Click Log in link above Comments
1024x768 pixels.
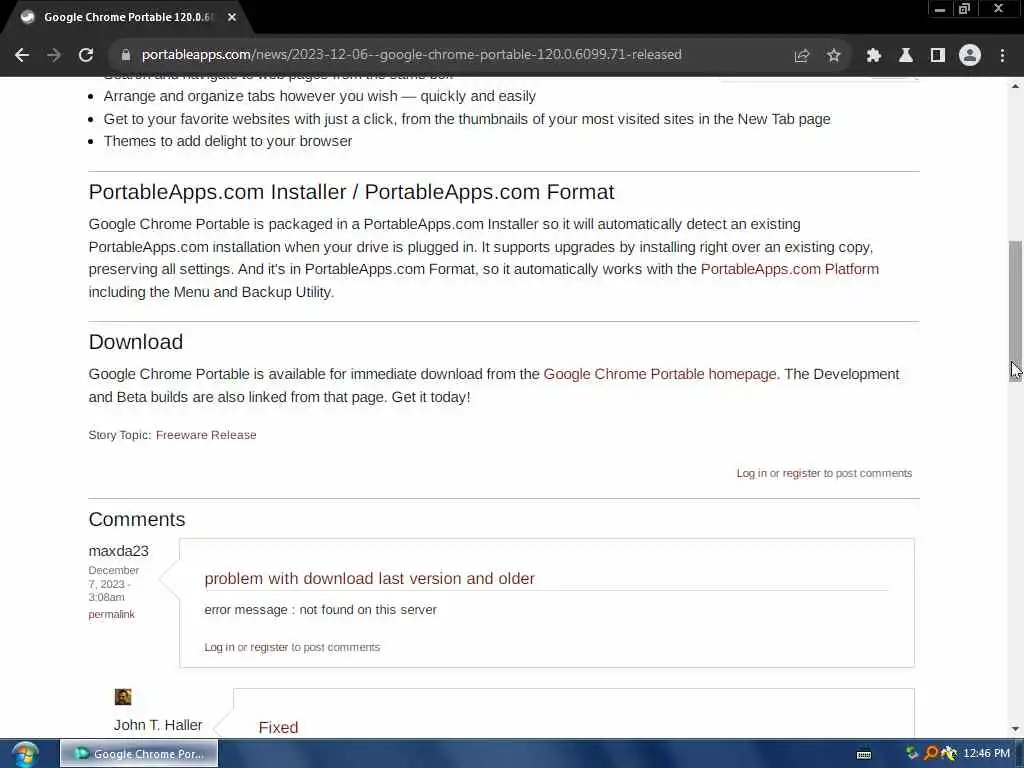[x=752, y=473]
